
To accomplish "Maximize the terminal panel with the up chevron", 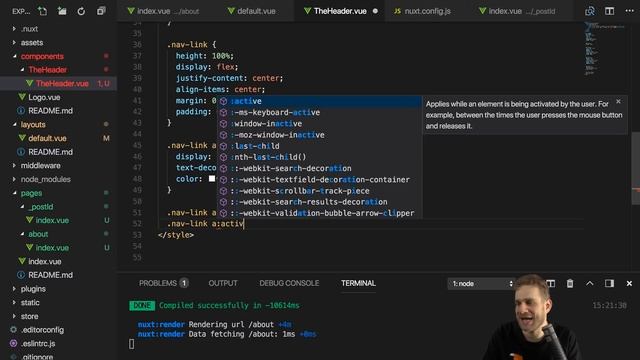I will point(590,283).
